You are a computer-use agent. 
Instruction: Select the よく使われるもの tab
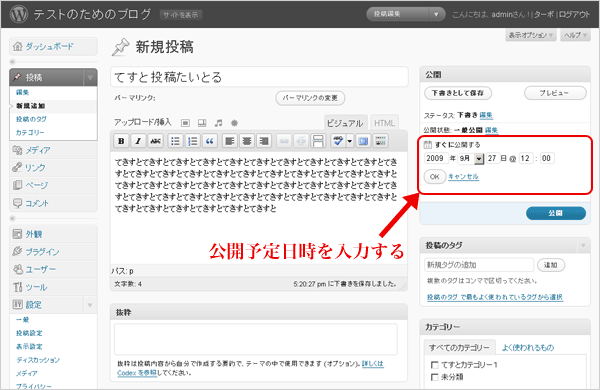(x=528, y=348)
